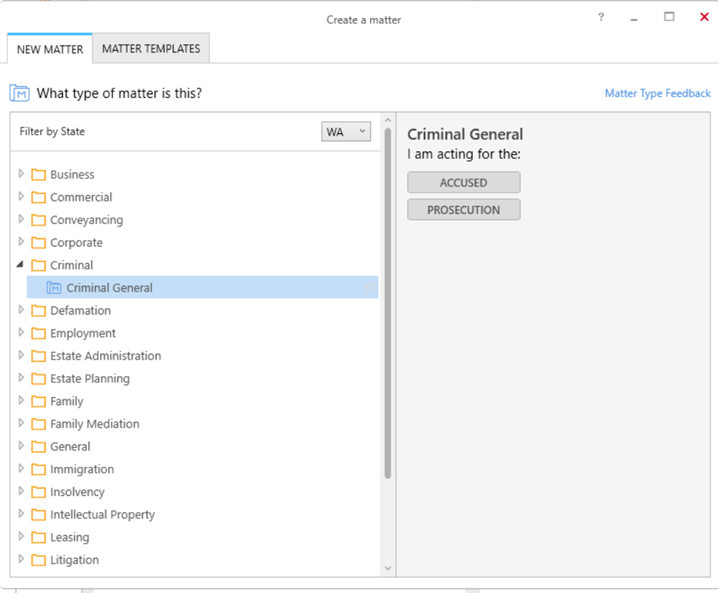
Task: Switch to the Matter Templates tab
Action: [x=151, y=49]
